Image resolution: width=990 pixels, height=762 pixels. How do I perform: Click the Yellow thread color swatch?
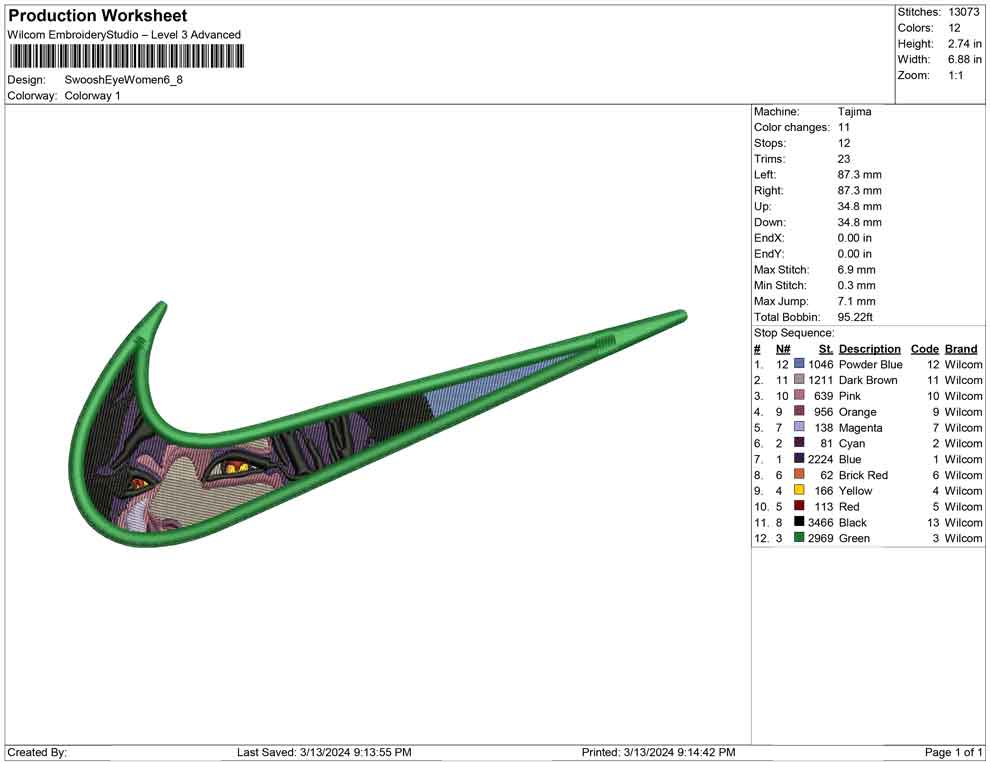[799, 490]
